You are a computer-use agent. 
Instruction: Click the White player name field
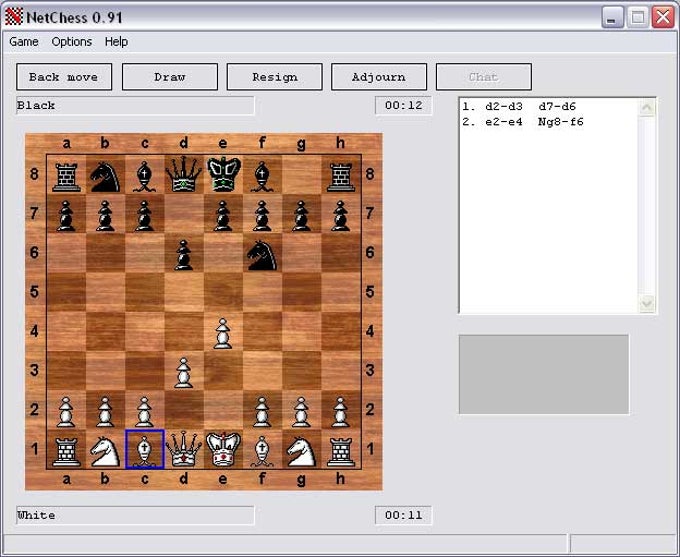135,515
